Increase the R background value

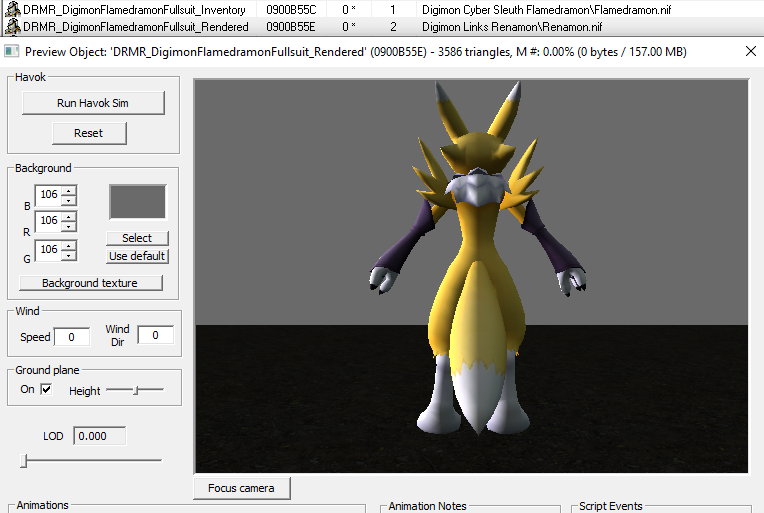(x=69, y=216)
